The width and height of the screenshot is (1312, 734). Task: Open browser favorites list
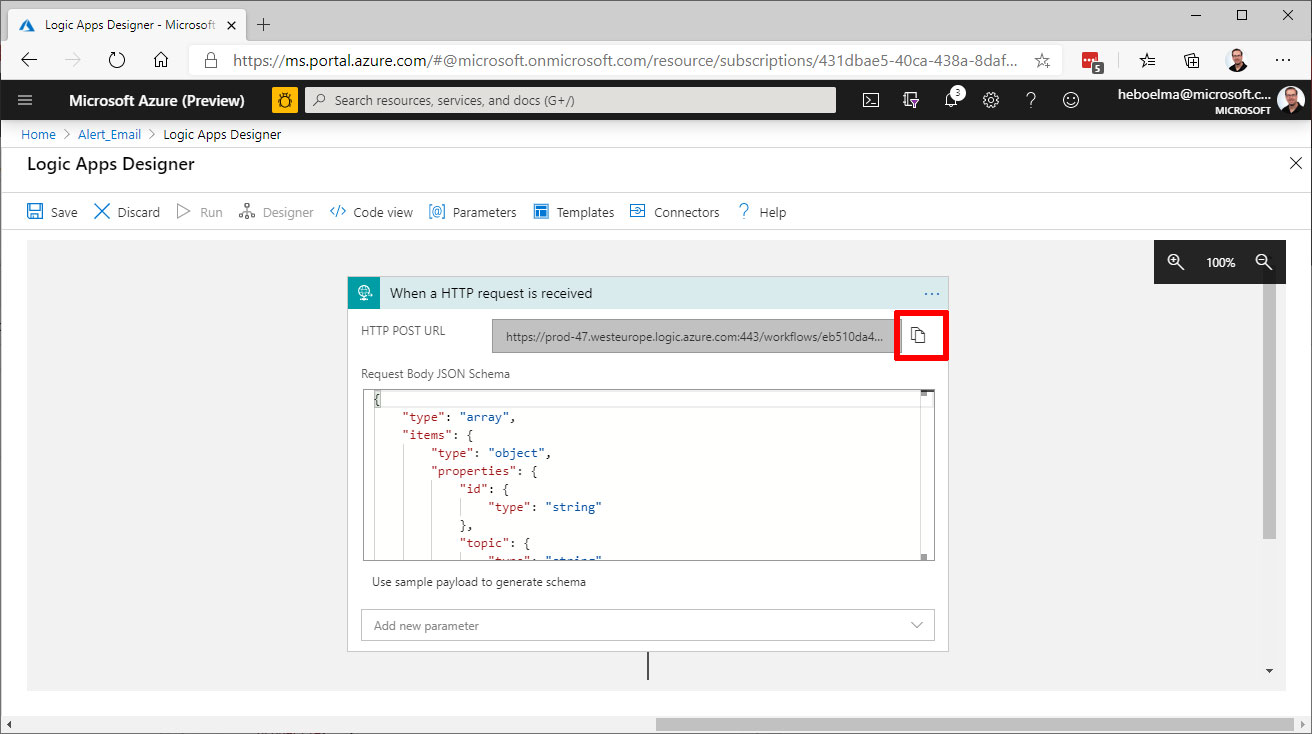point(1147,60)
